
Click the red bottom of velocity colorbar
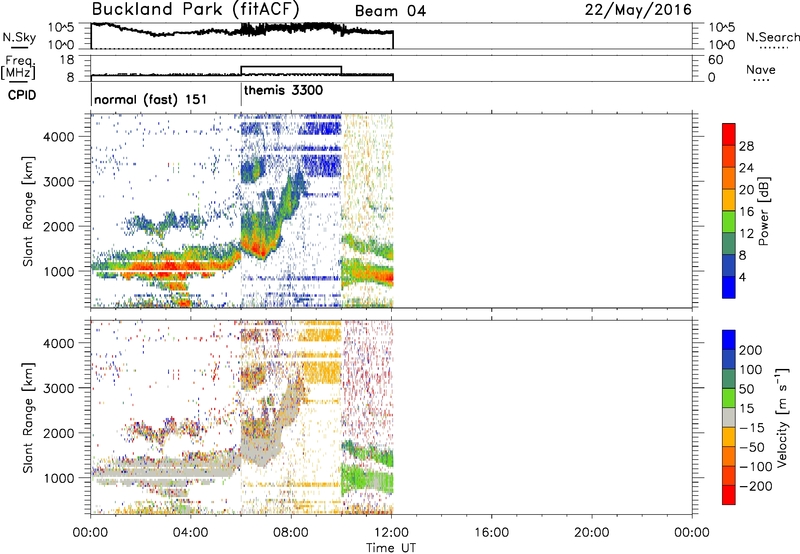729,495
